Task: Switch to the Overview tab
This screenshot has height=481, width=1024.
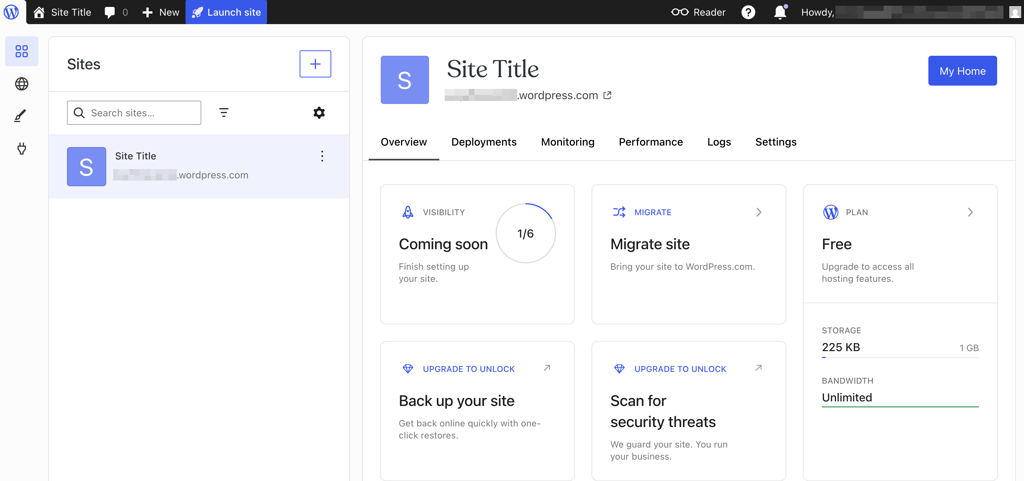Action: pyautogui.click(x=404, y=142)
